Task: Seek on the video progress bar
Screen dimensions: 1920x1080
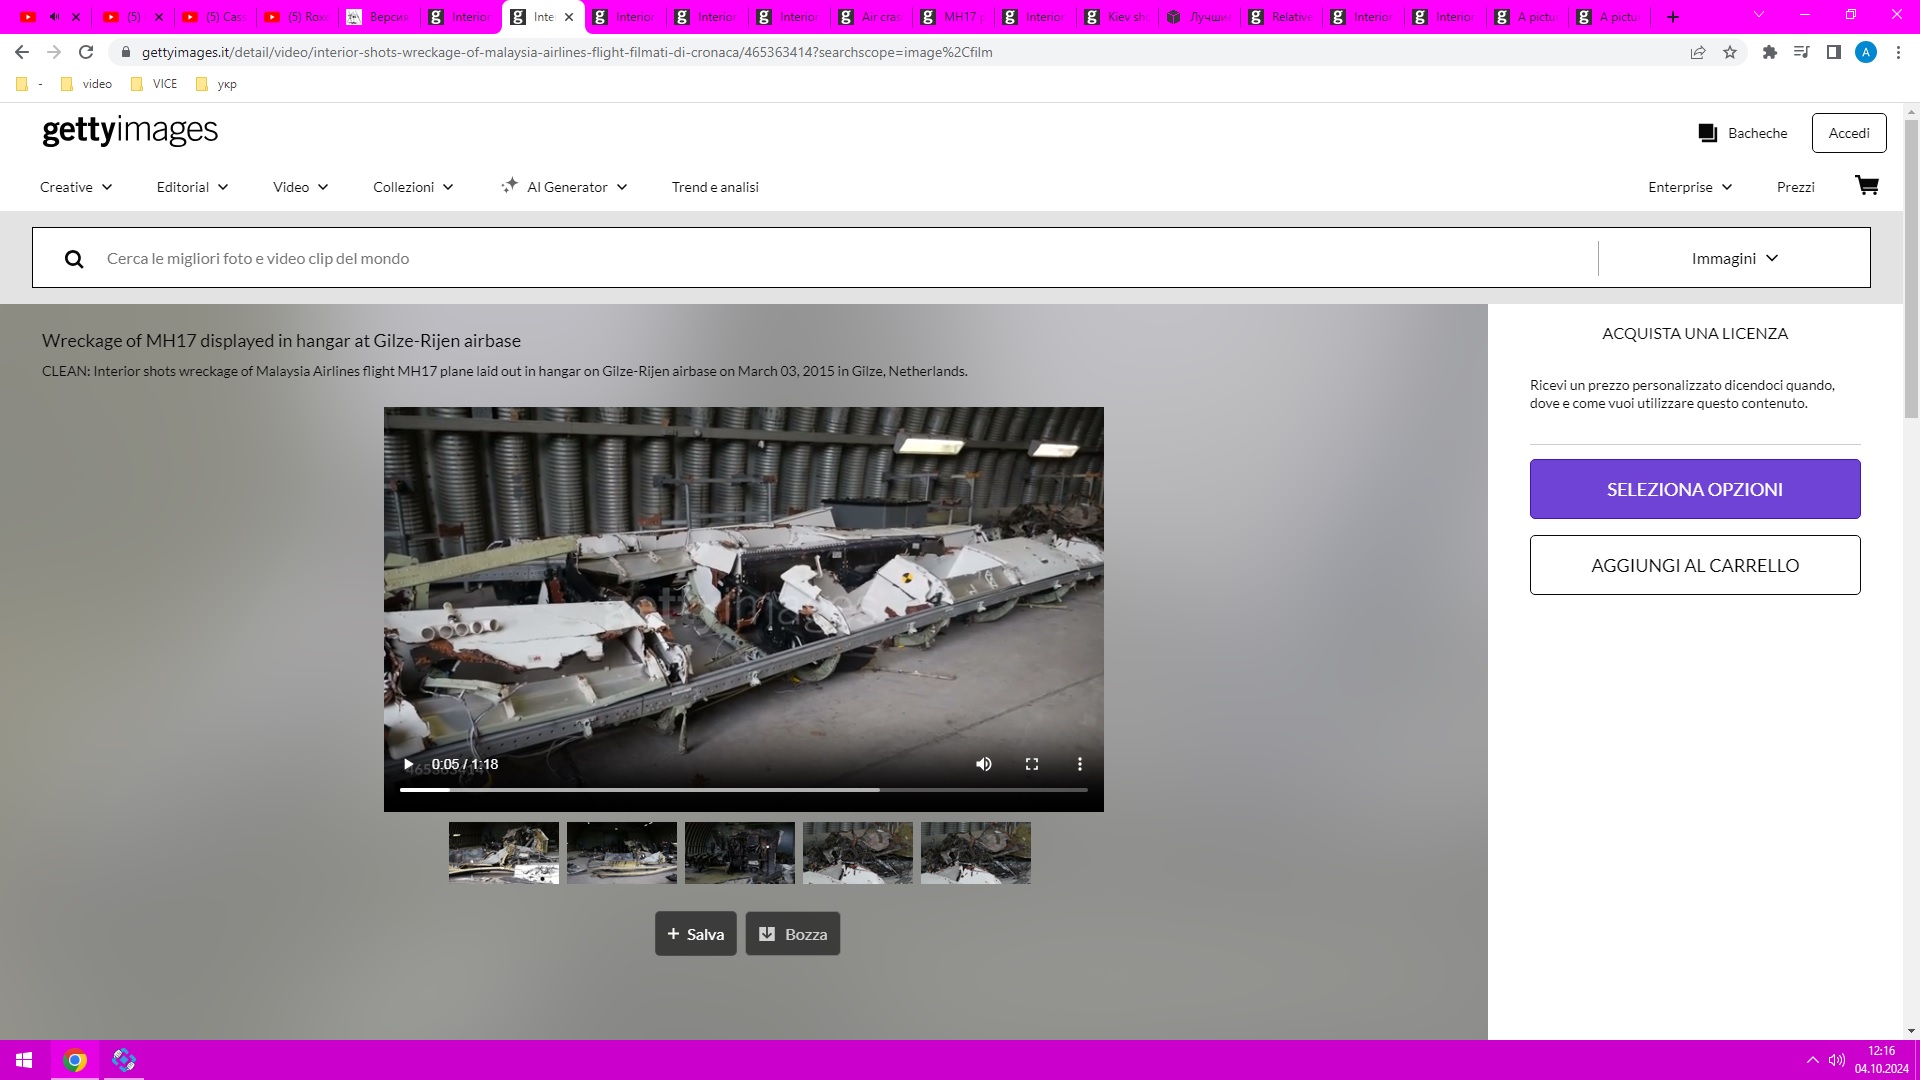Action: point(744,790)
